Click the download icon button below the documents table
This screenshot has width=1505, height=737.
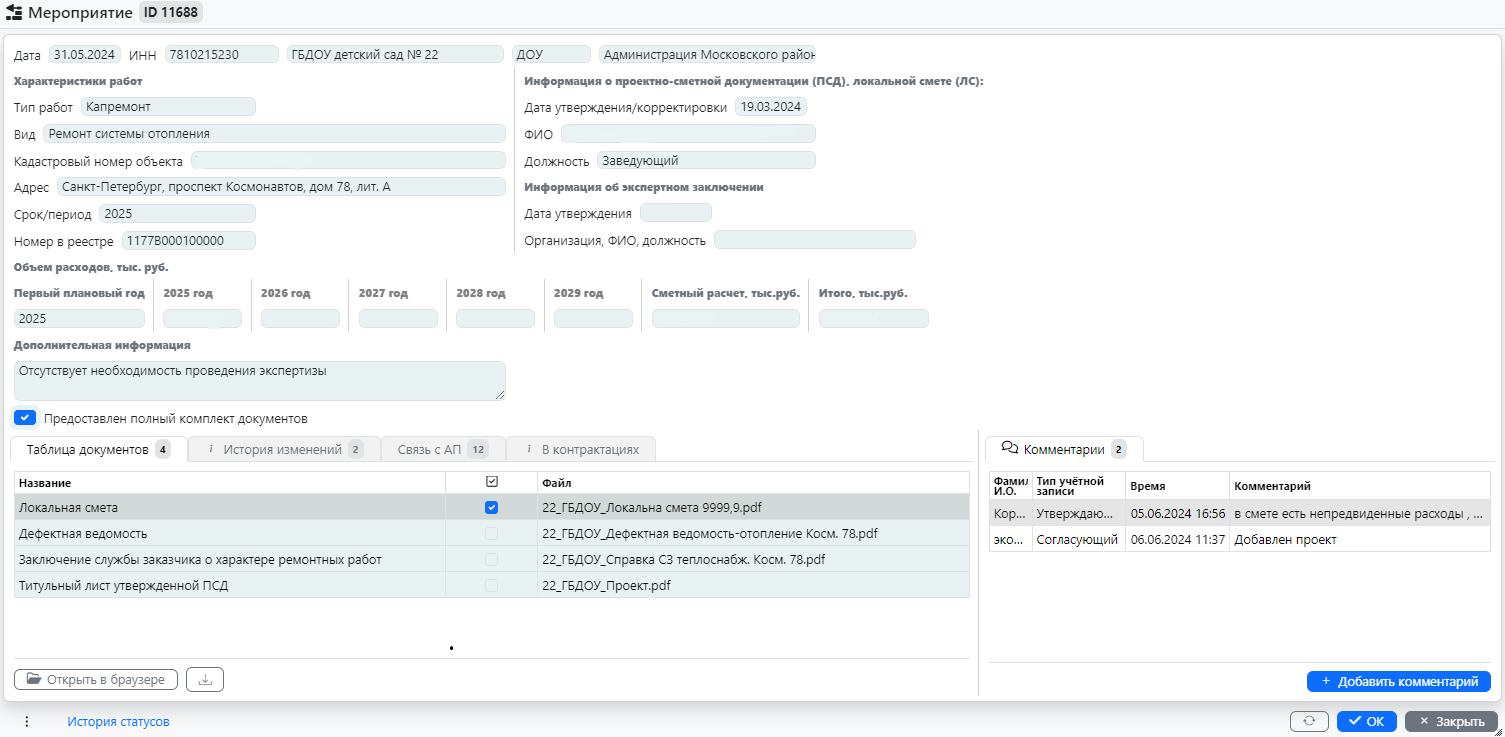point(205,680)
